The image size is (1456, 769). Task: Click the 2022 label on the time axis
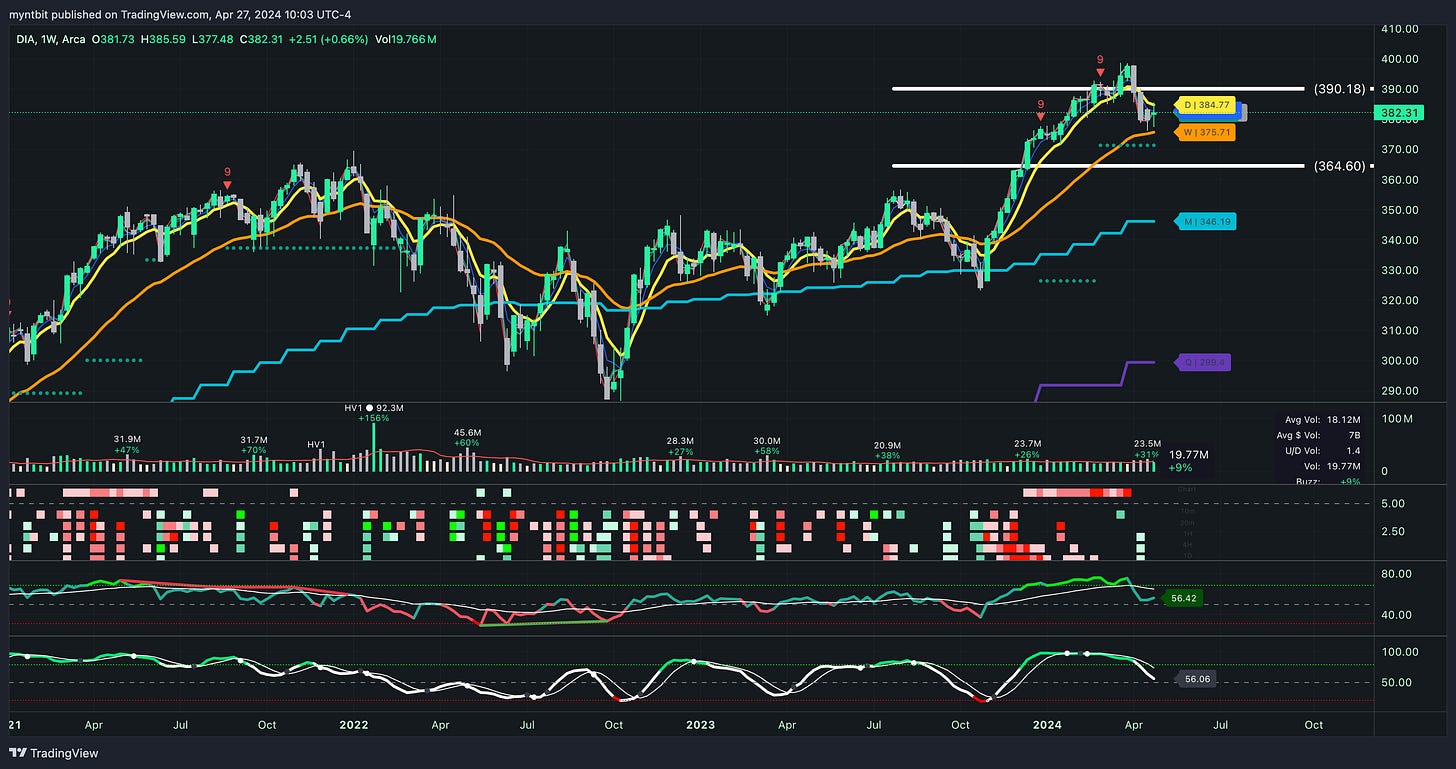coord(353,725)
